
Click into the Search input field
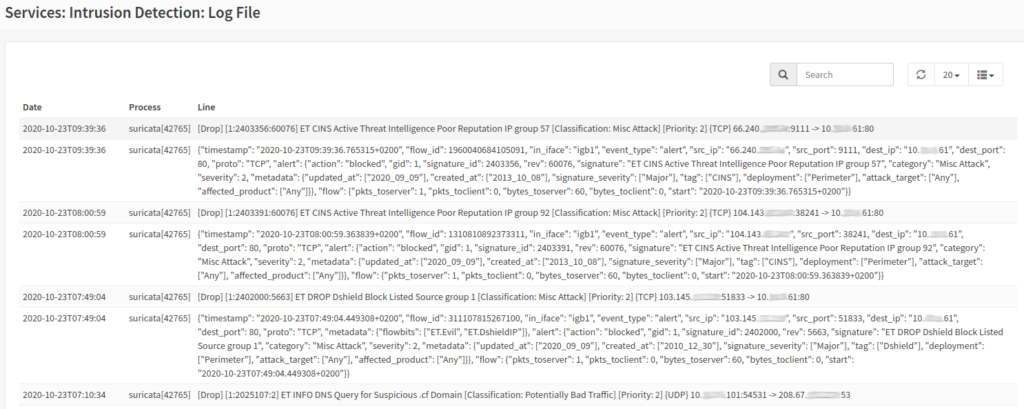tap(845, 74)
